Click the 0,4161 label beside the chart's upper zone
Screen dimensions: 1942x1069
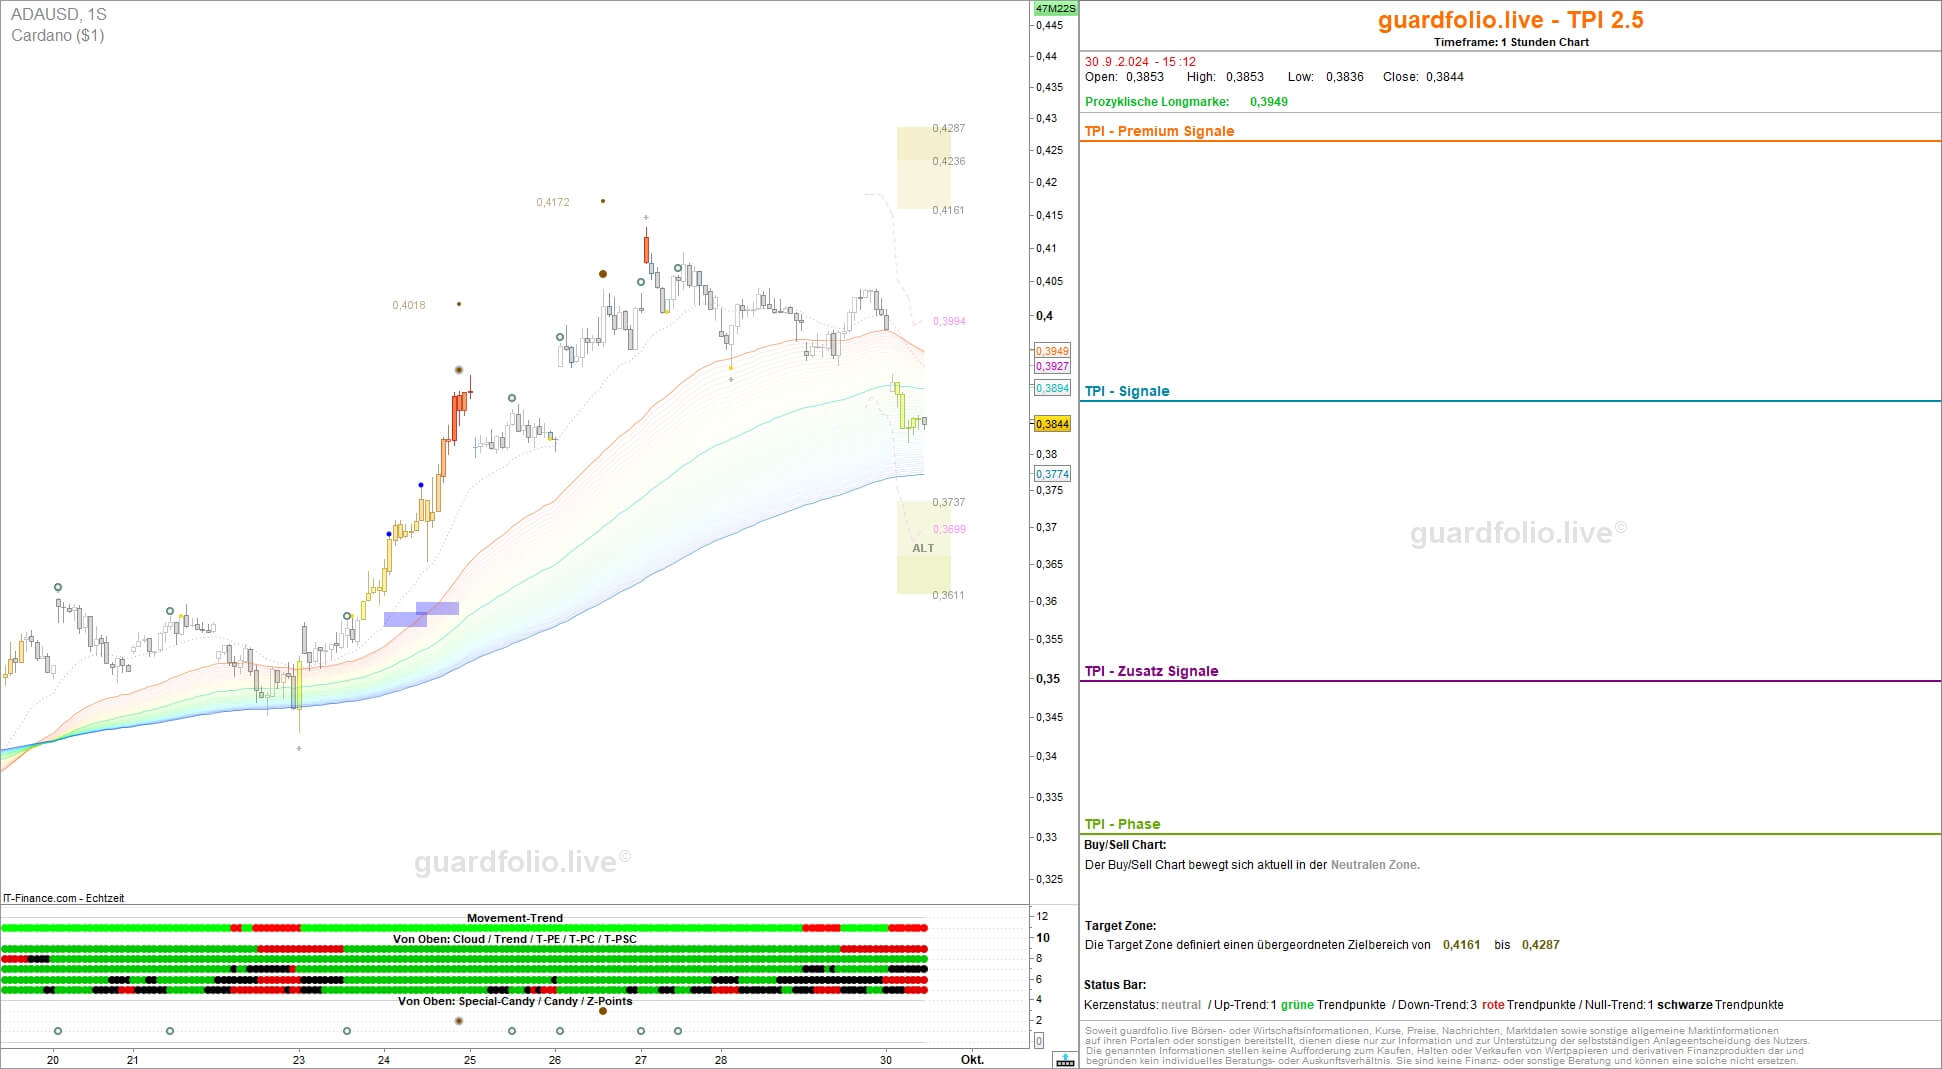tap(948, 210)
